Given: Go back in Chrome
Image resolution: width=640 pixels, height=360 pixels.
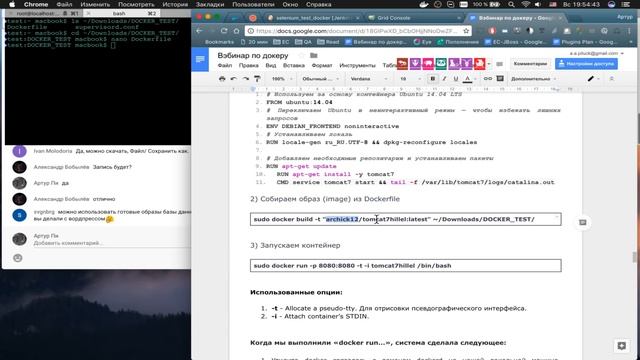Looking at the screenshot, I should (200, 31).
